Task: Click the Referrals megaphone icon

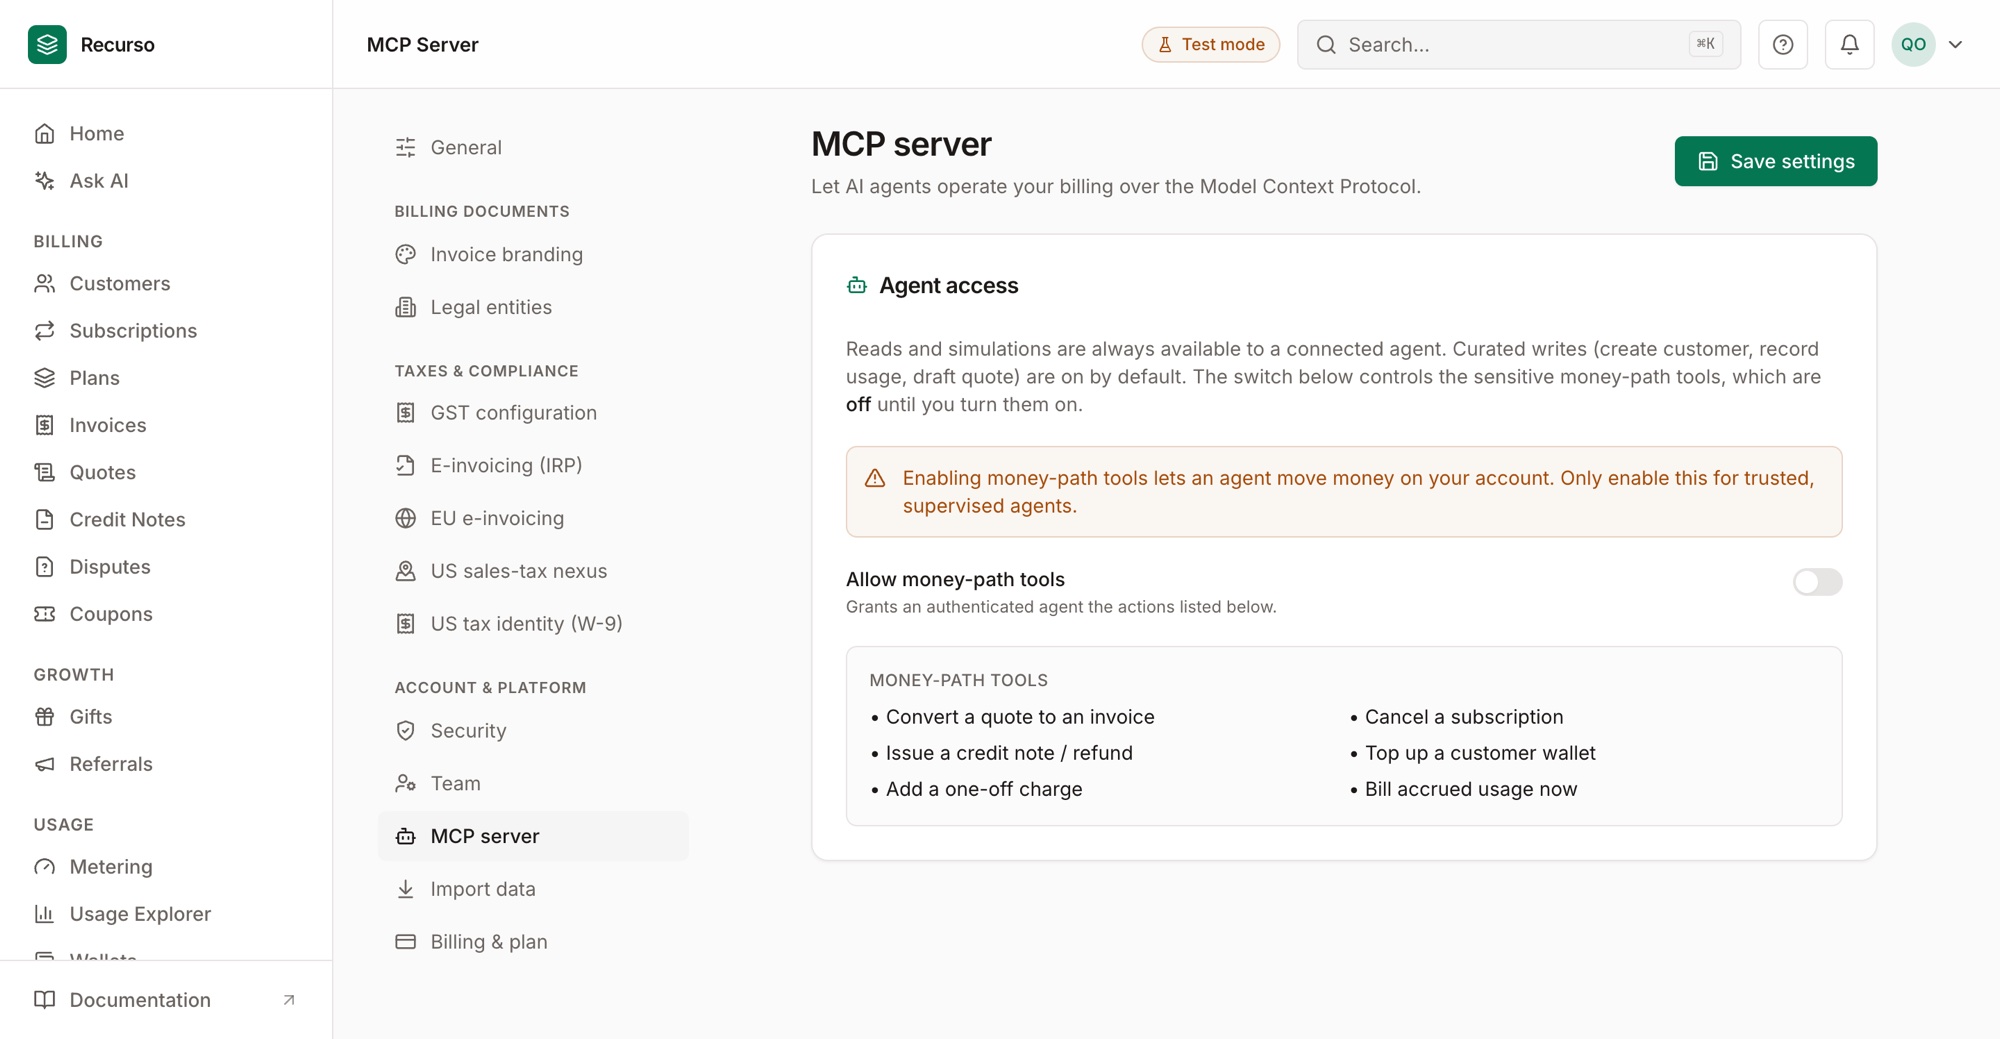Action: (x=44, y=764)
